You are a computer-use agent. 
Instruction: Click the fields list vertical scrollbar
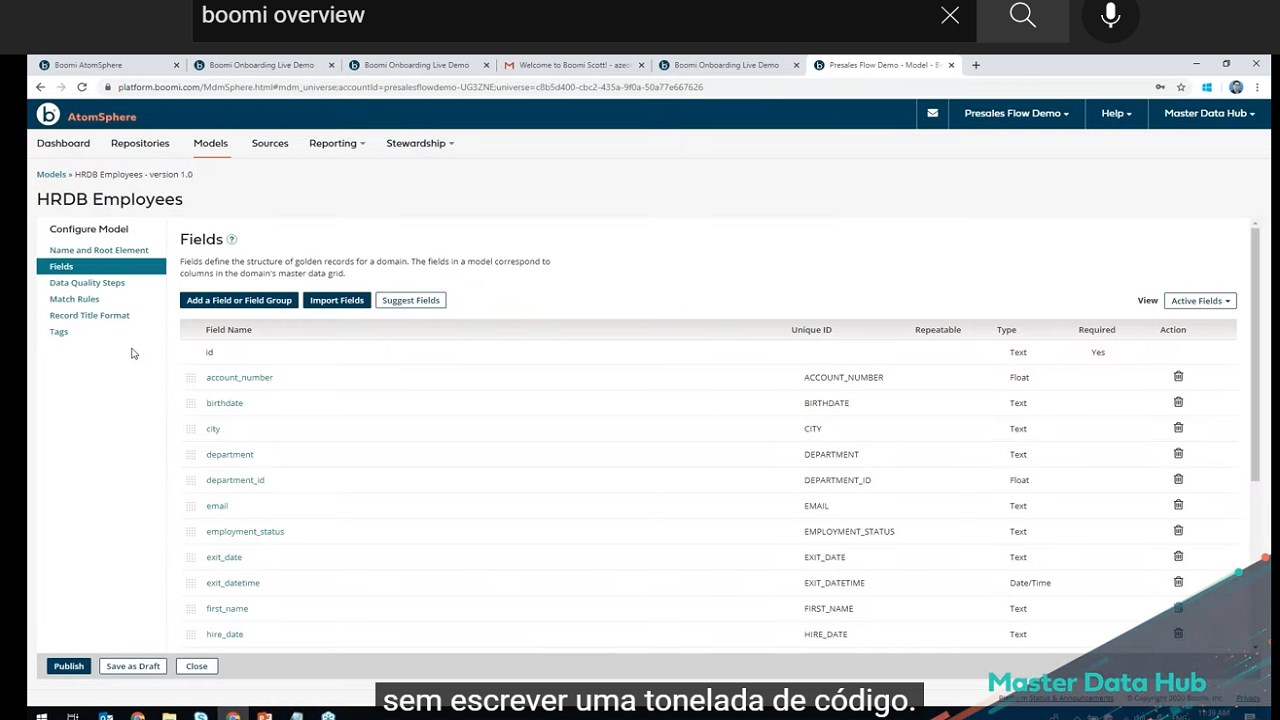1255,355
